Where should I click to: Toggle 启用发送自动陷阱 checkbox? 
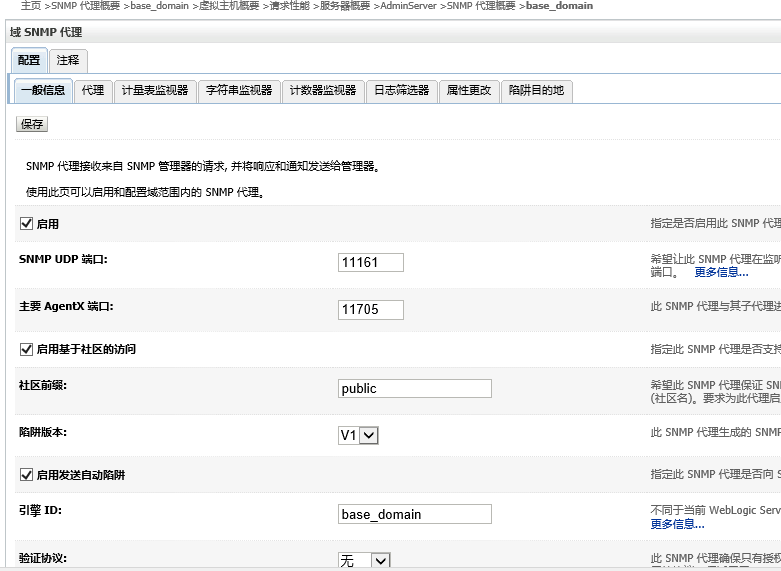[x=26, y=475]
